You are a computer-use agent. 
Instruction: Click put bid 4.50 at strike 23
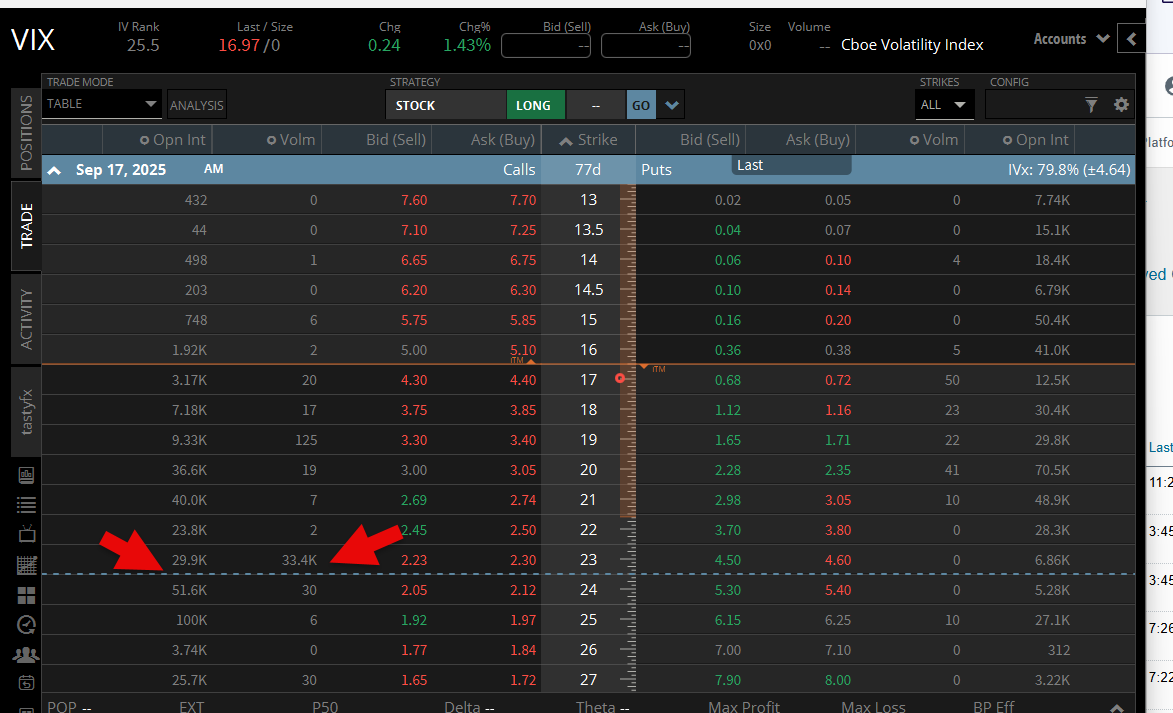pos(727,560)
